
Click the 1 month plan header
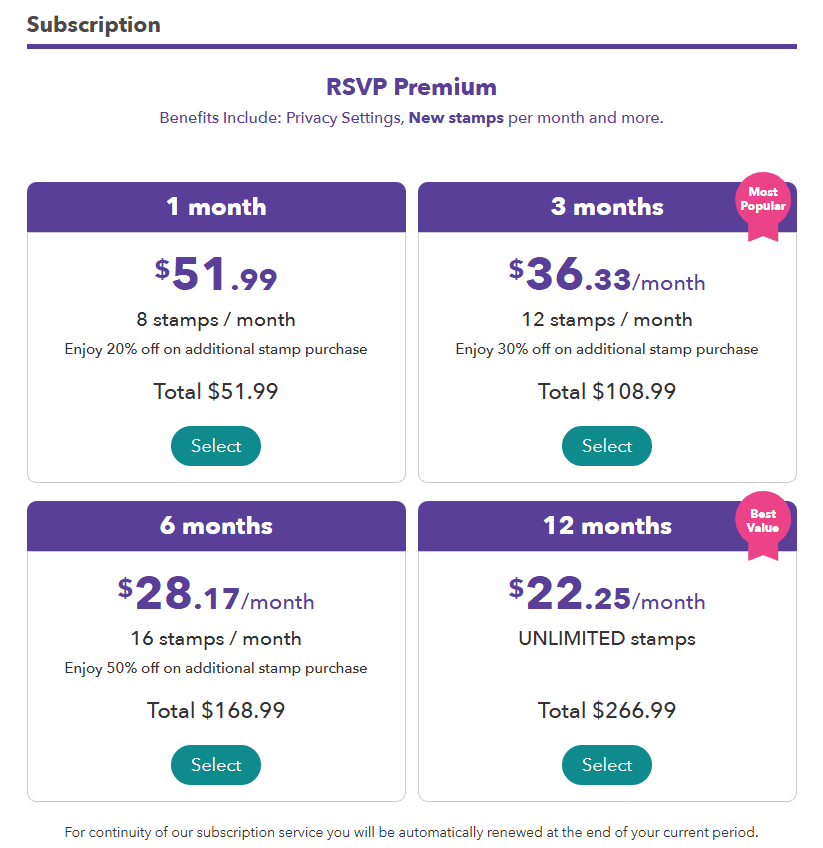click(x=215, y=207)
